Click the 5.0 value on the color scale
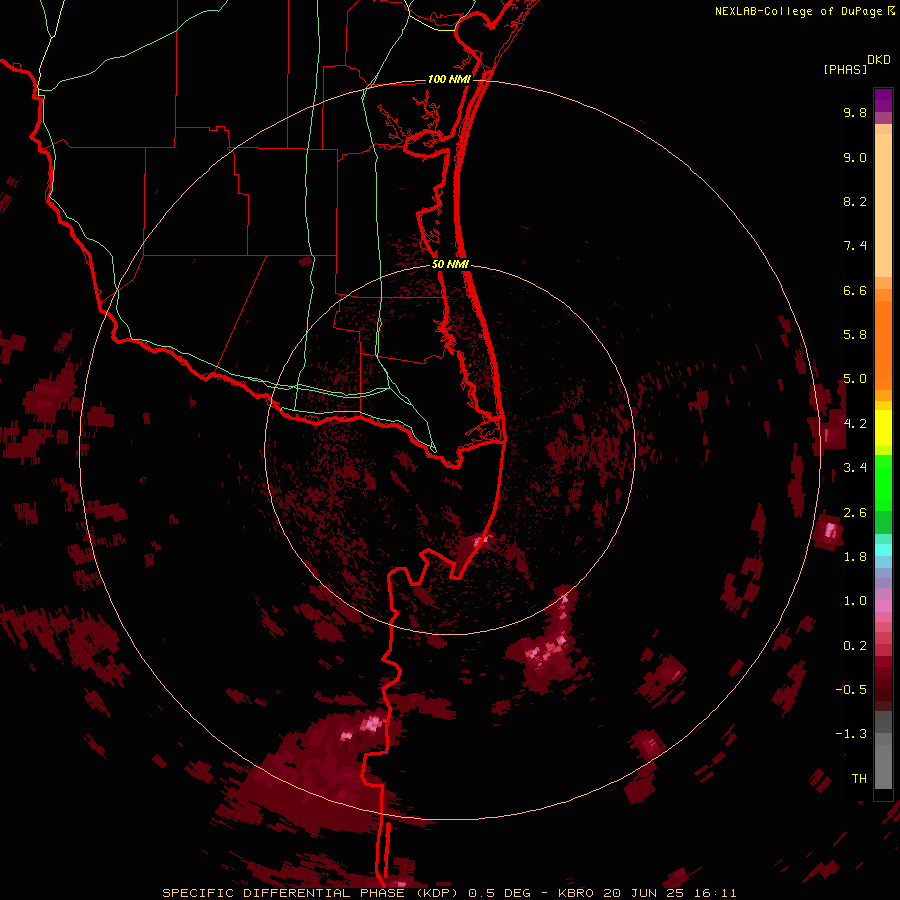 855,379
